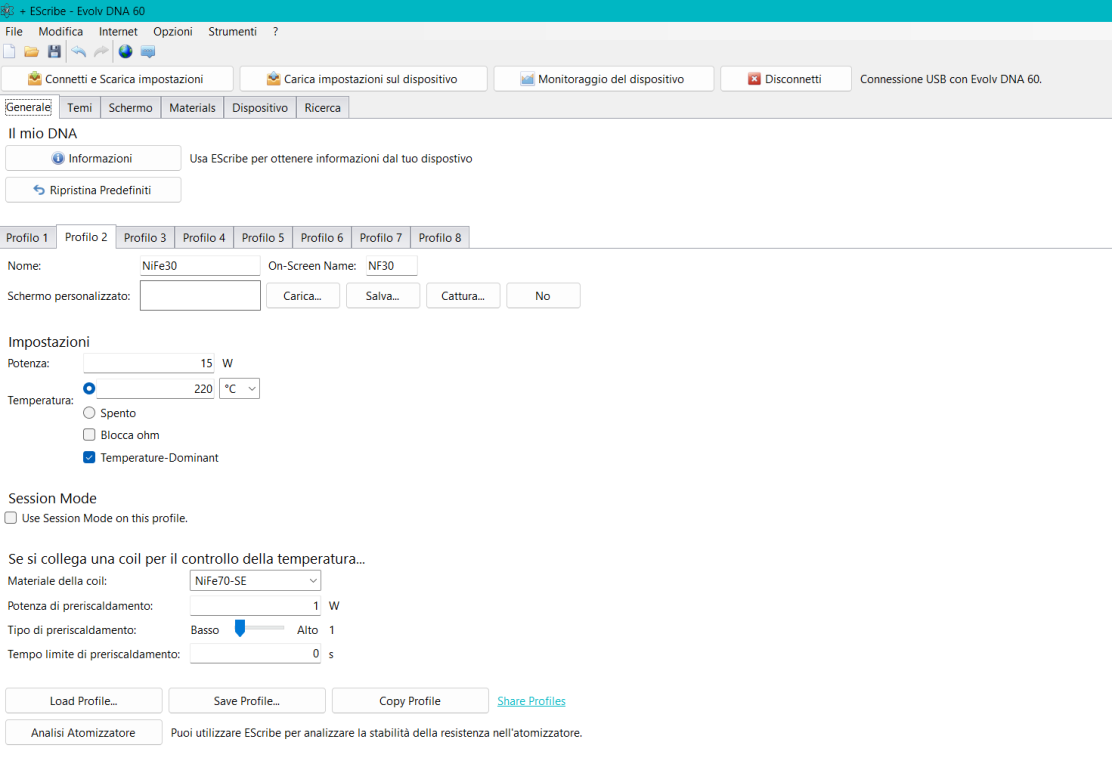The image size is (1112, 767).
Task: Switch to the Generale tab
Action: [x=28, y=107]
